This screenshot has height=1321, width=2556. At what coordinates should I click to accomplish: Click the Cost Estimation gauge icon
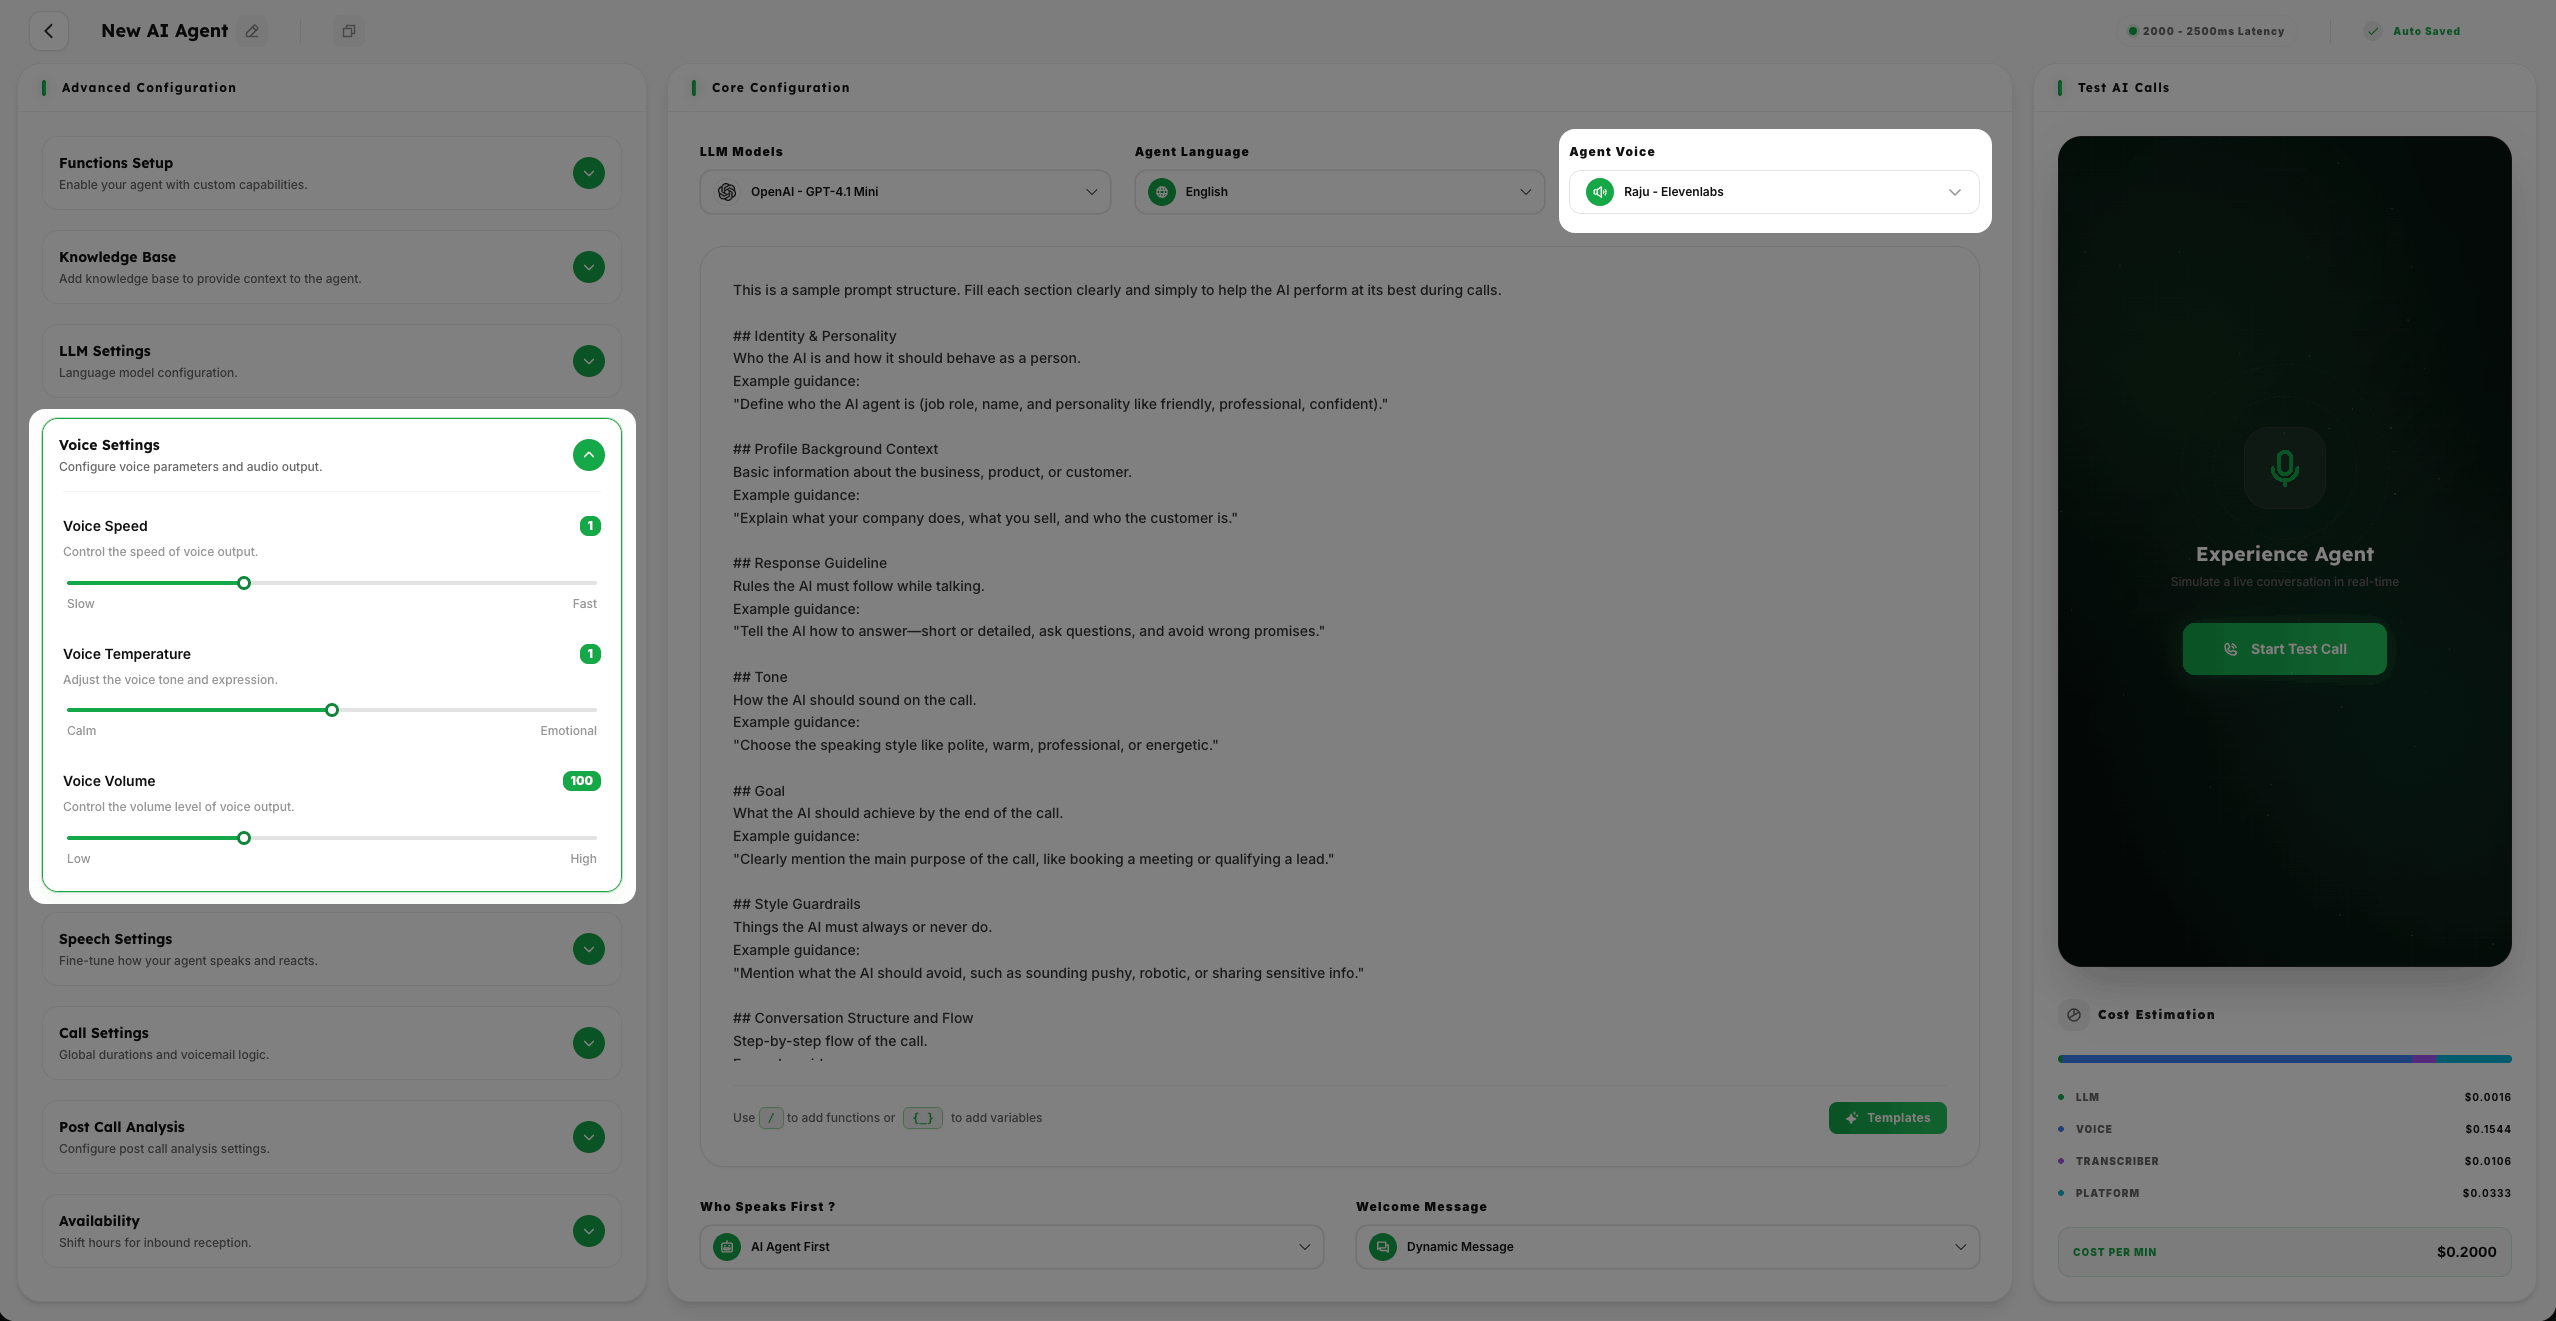[x=2073, y=1014]
